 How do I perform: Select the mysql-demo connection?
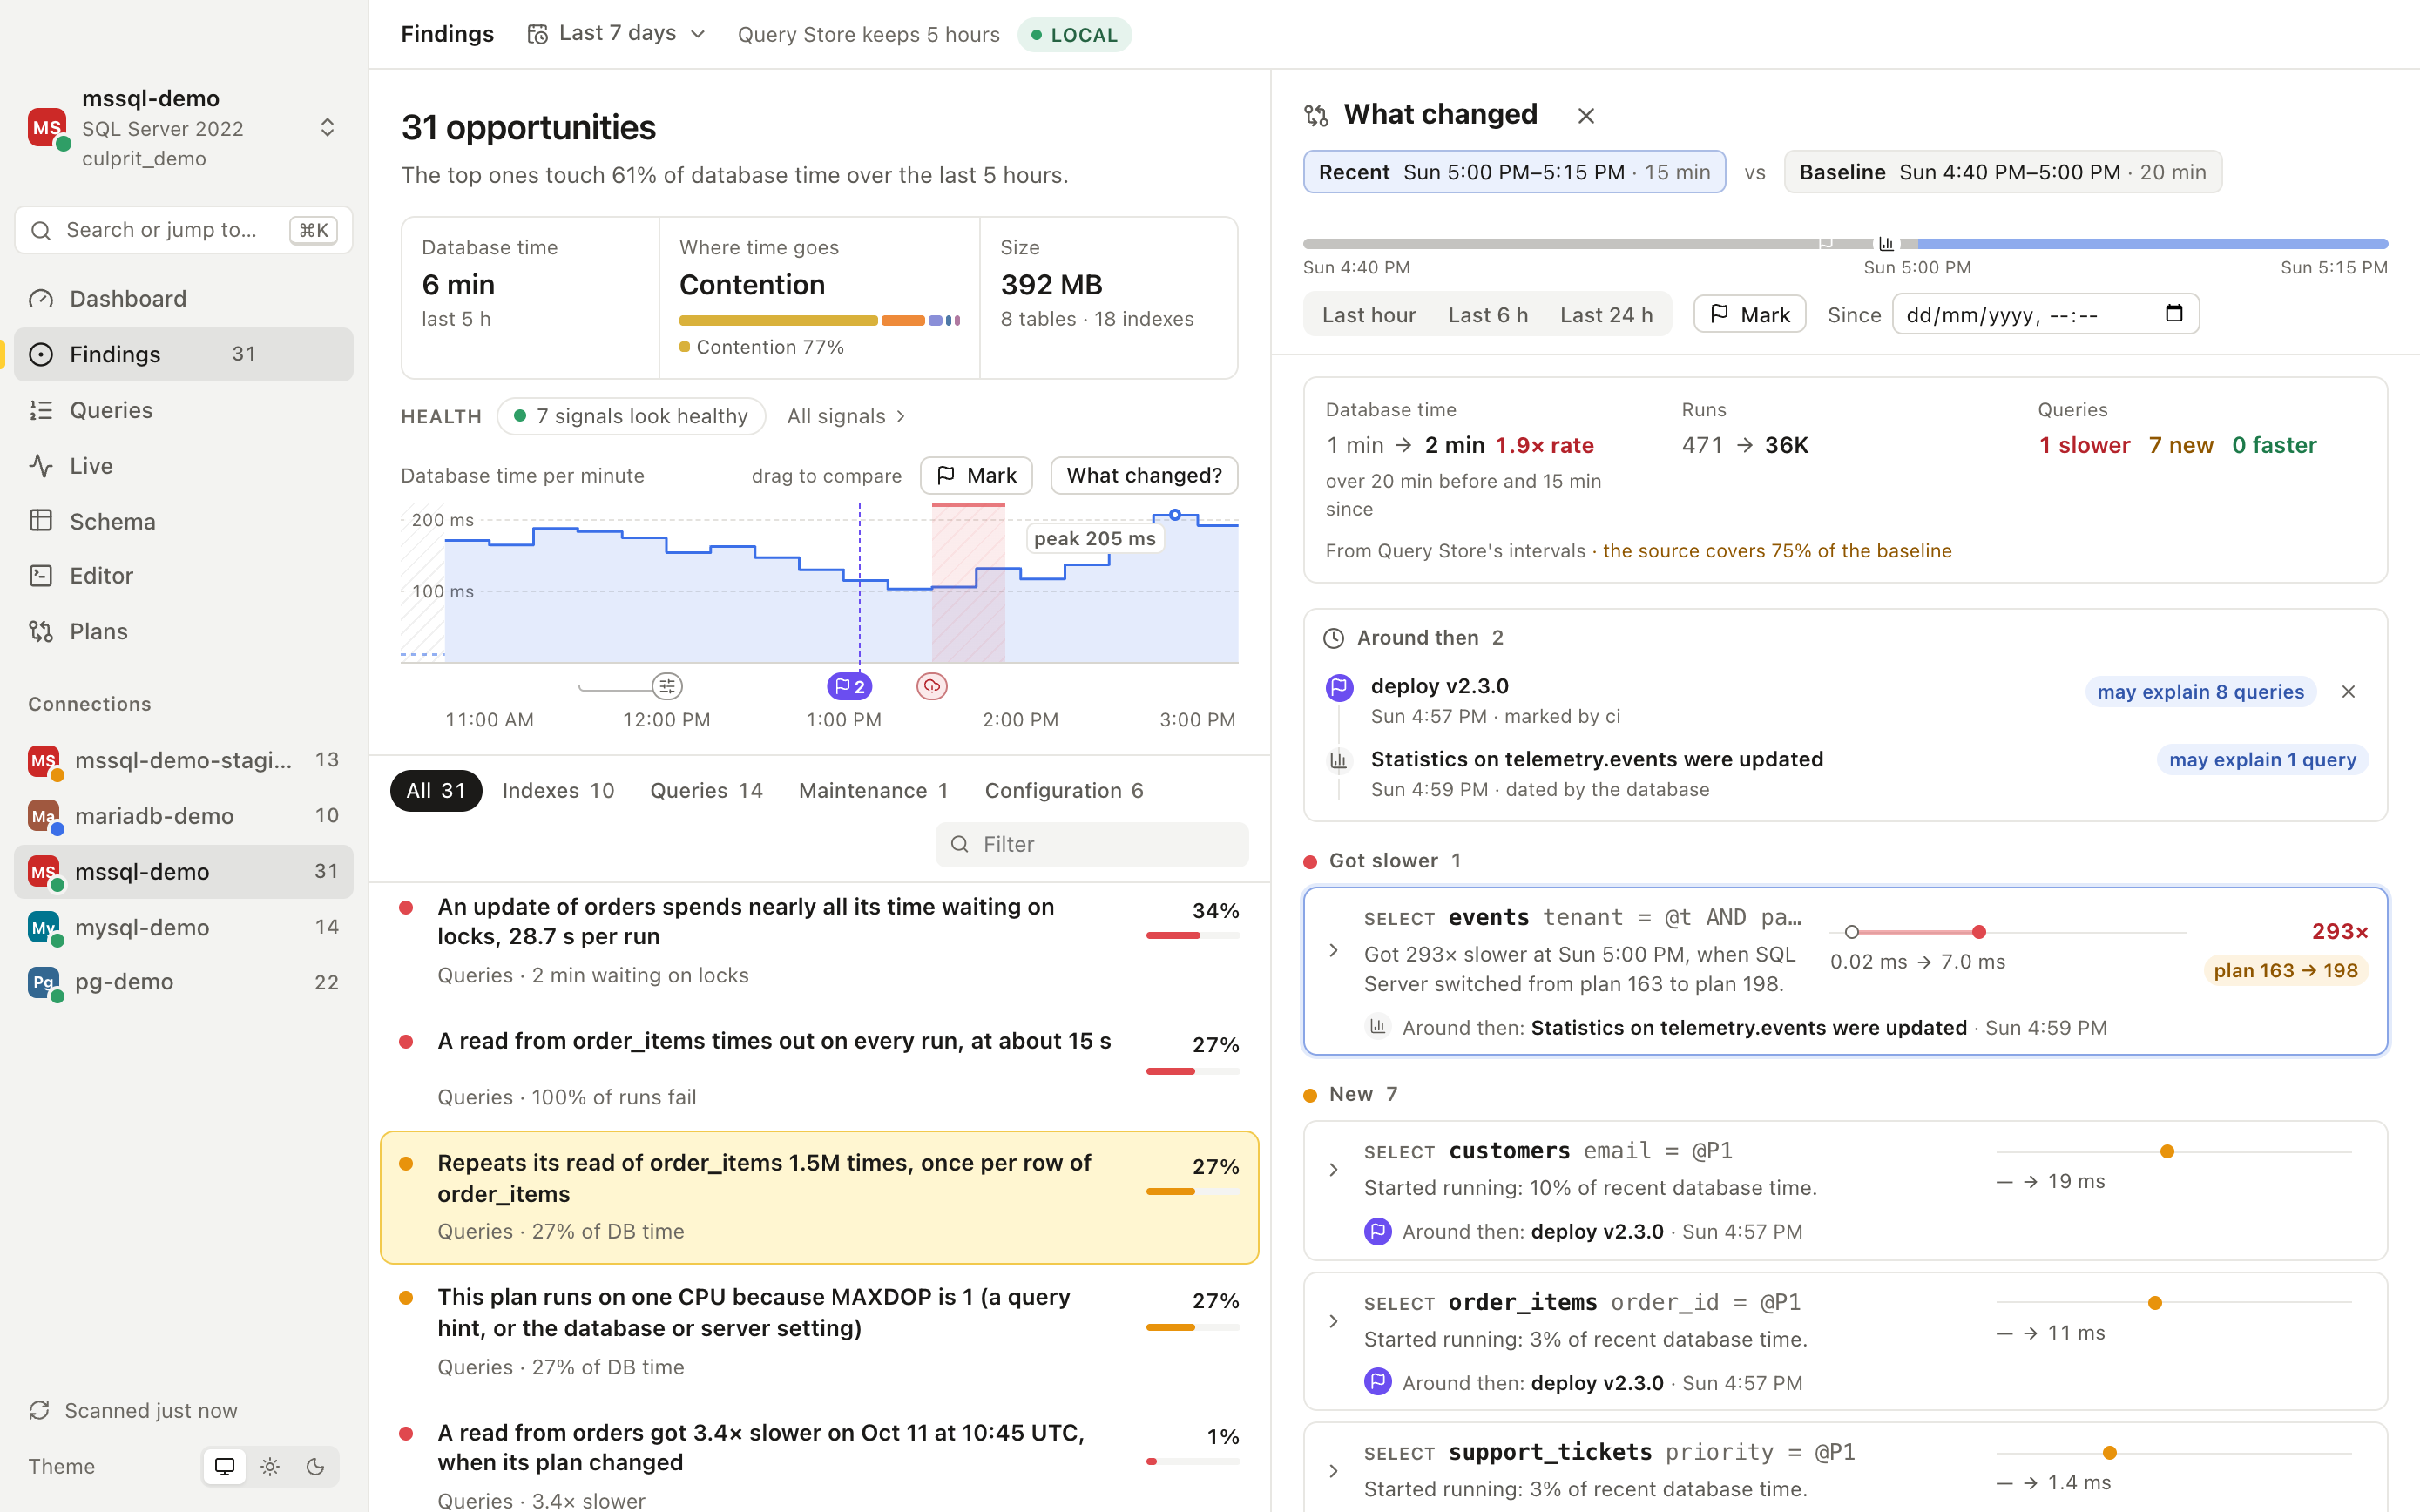[183, 927]
